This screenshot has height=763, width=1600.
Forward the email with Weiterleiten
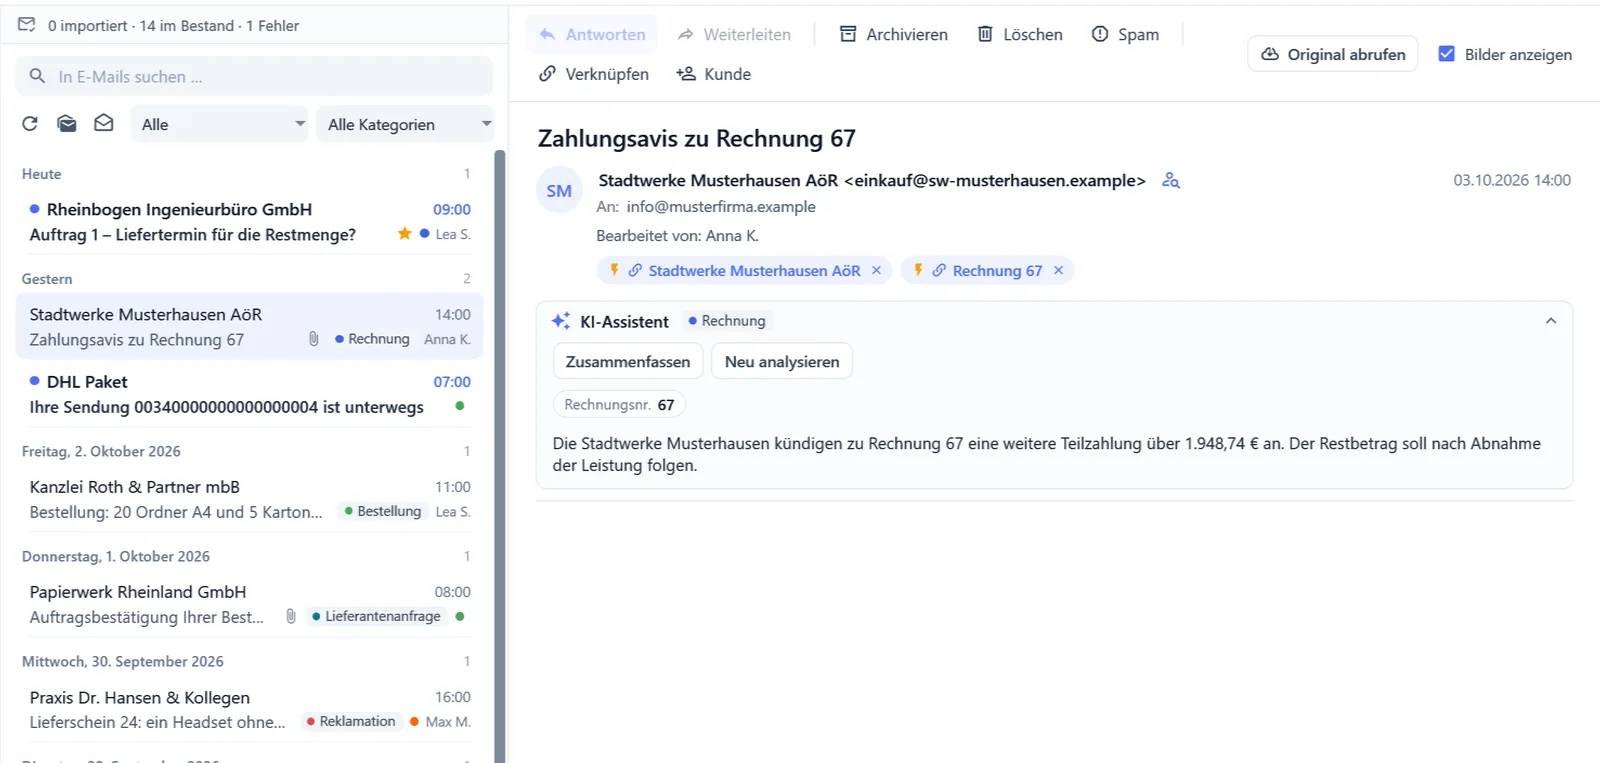(x=734, y=34)
